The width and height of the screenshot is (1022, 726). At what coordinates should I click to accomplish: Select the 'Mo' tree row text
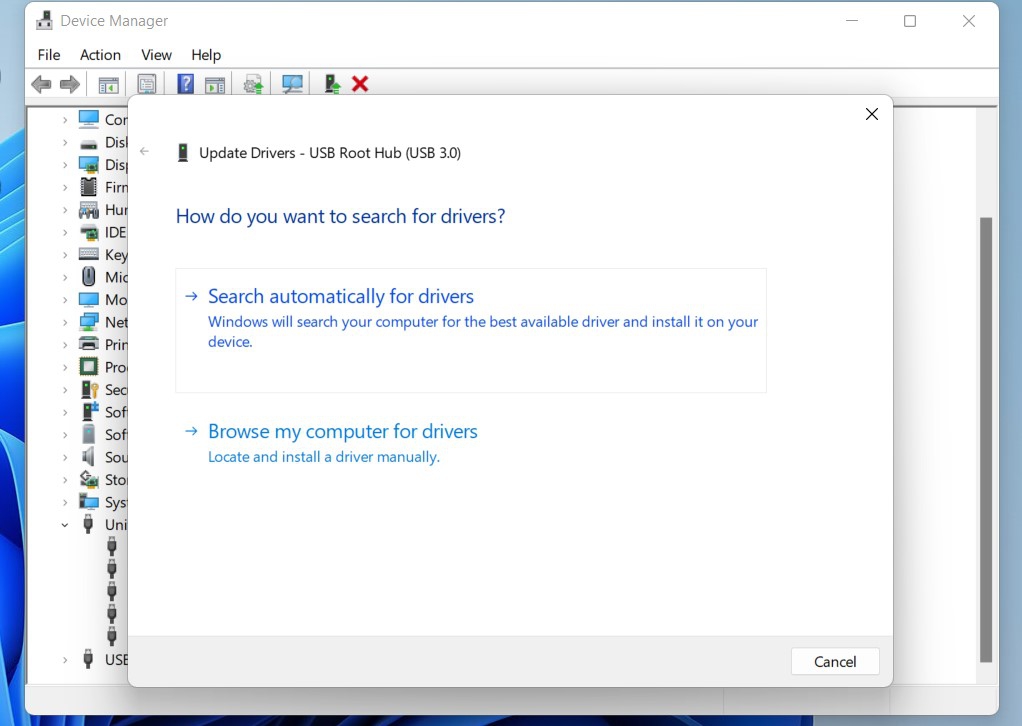(x=116, y=300)
